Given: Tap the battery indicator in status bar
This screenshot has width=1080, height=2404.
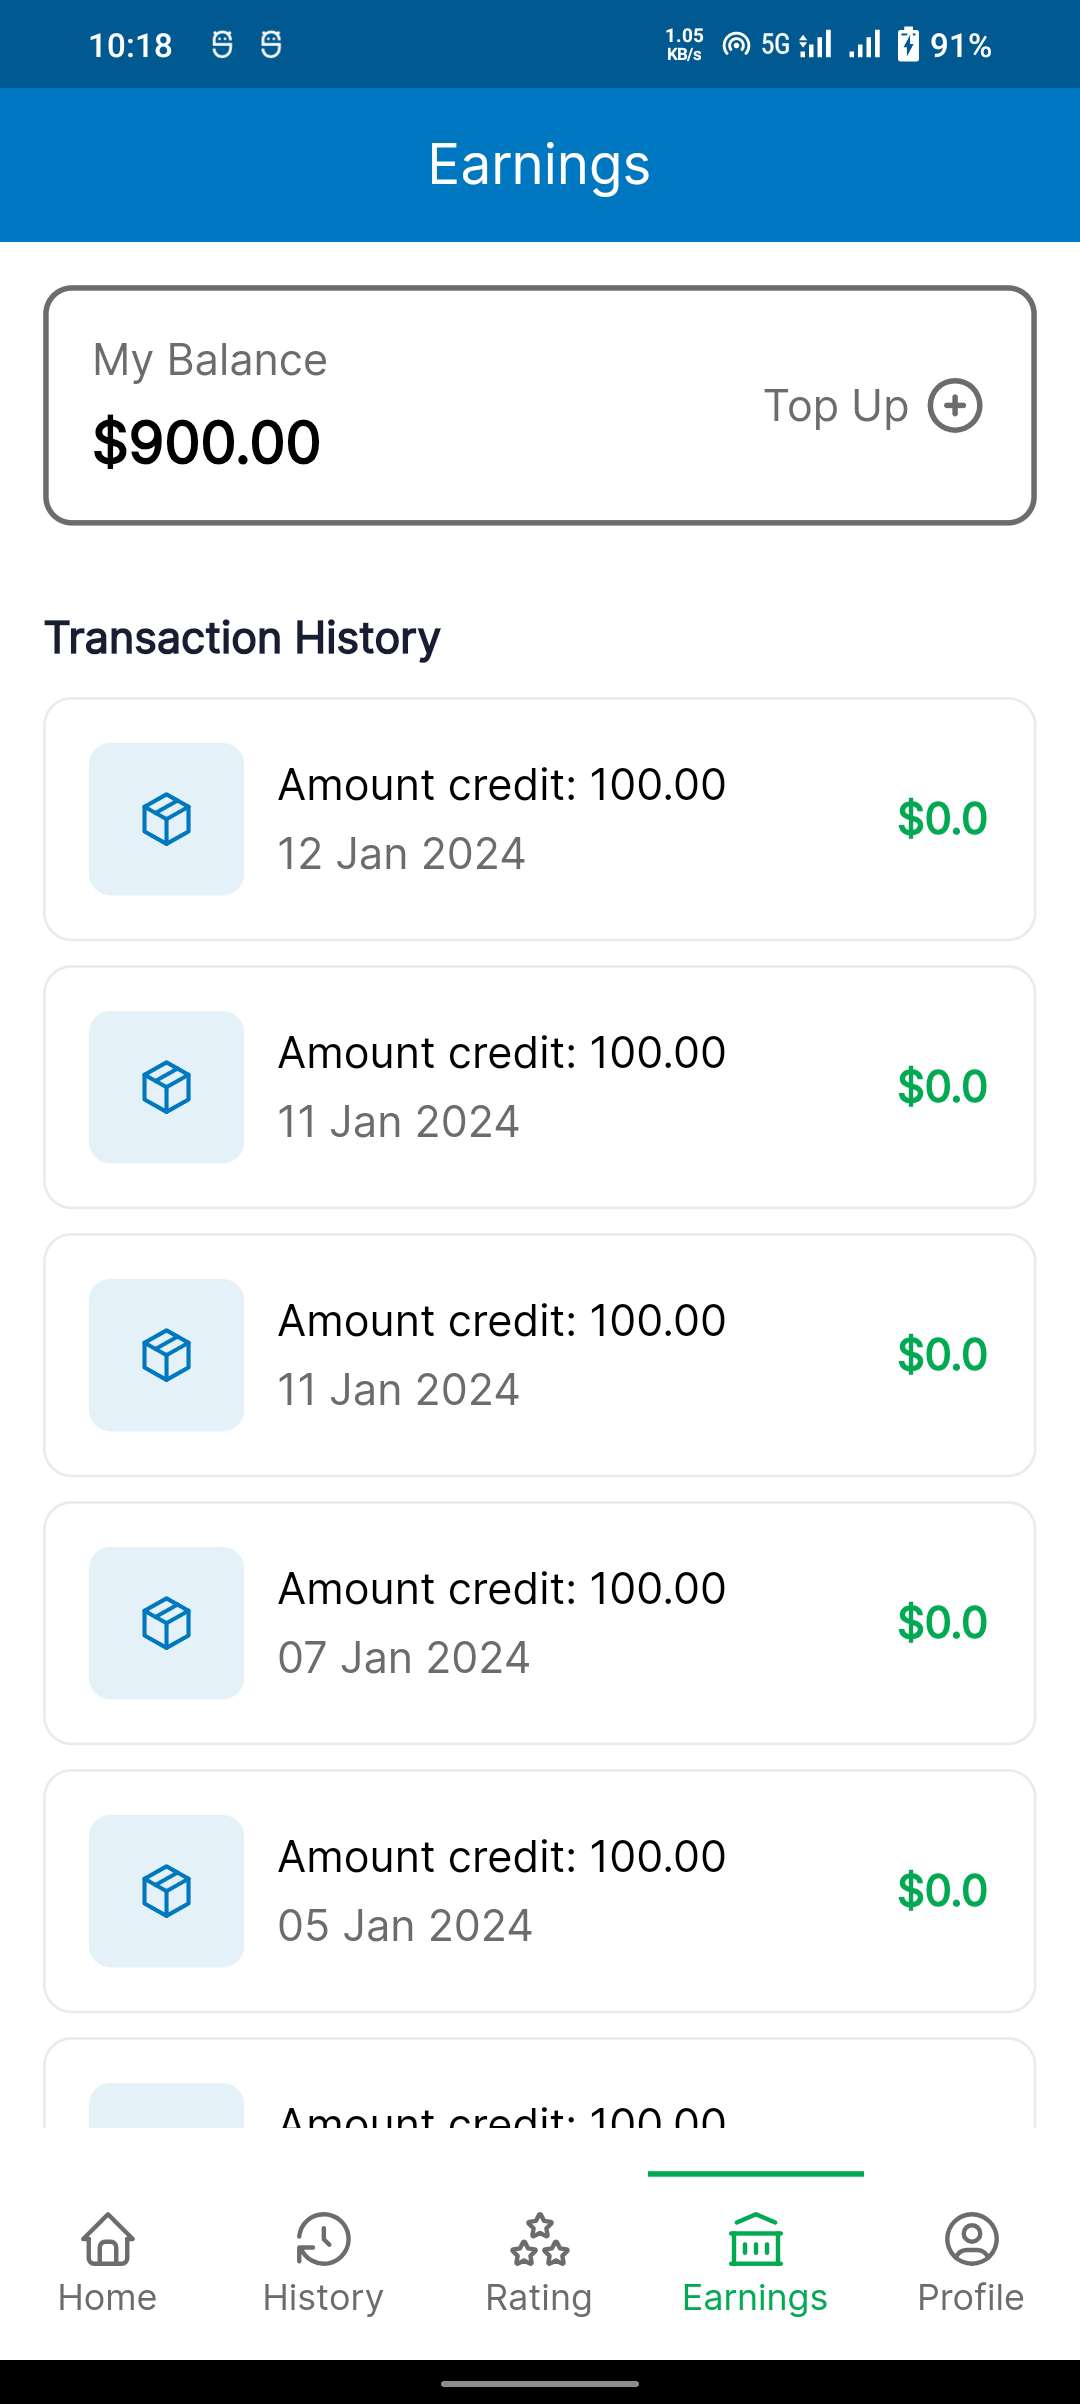Looking at the screenshot, I should click(x=908, y=45).
